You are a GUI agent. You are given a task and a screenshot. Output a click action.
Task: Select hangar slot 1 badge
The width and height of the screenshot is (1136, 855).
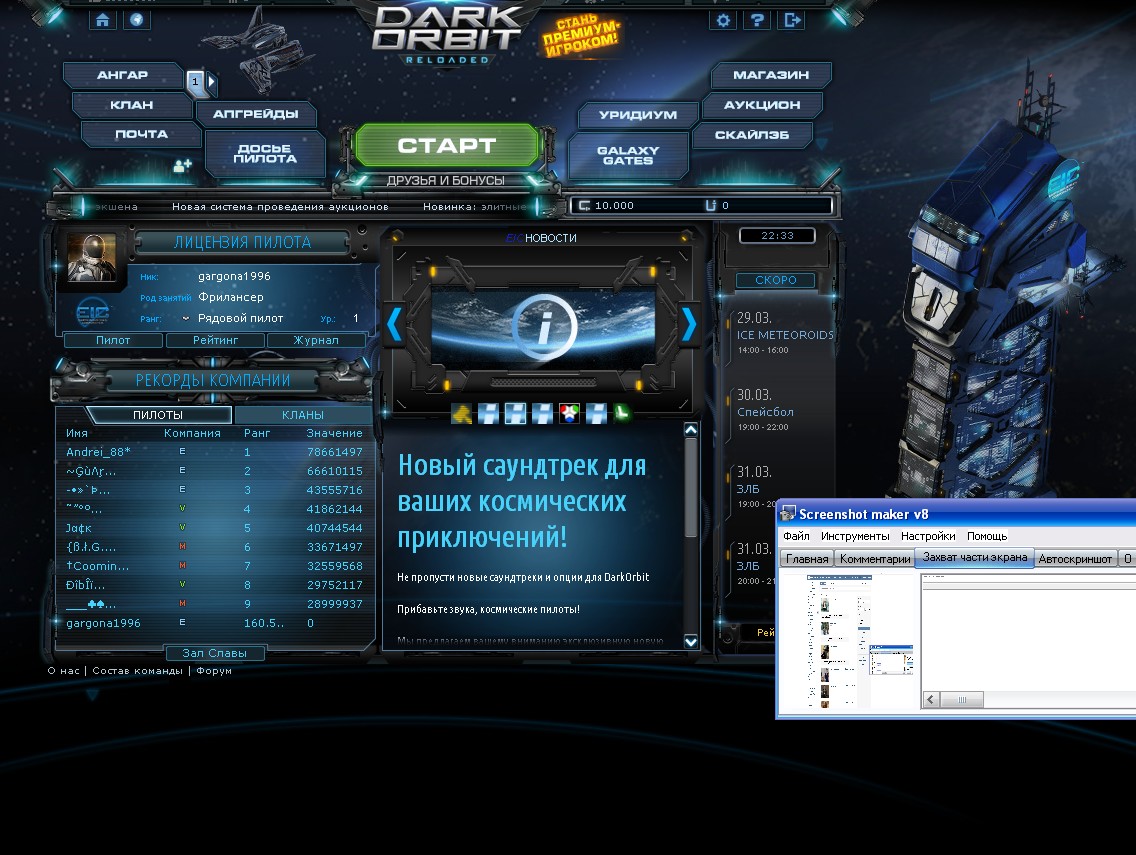[195, 82]
